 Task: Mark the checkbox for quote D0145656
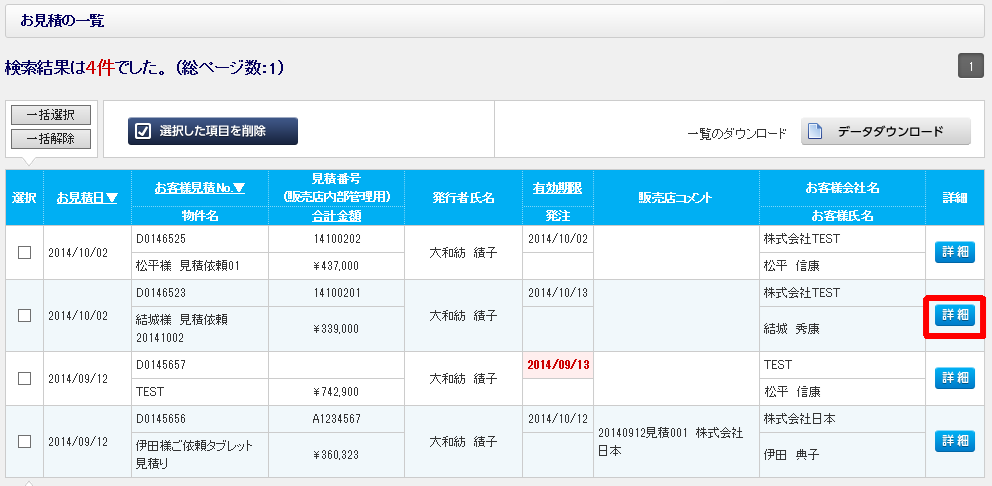[24, 441]
